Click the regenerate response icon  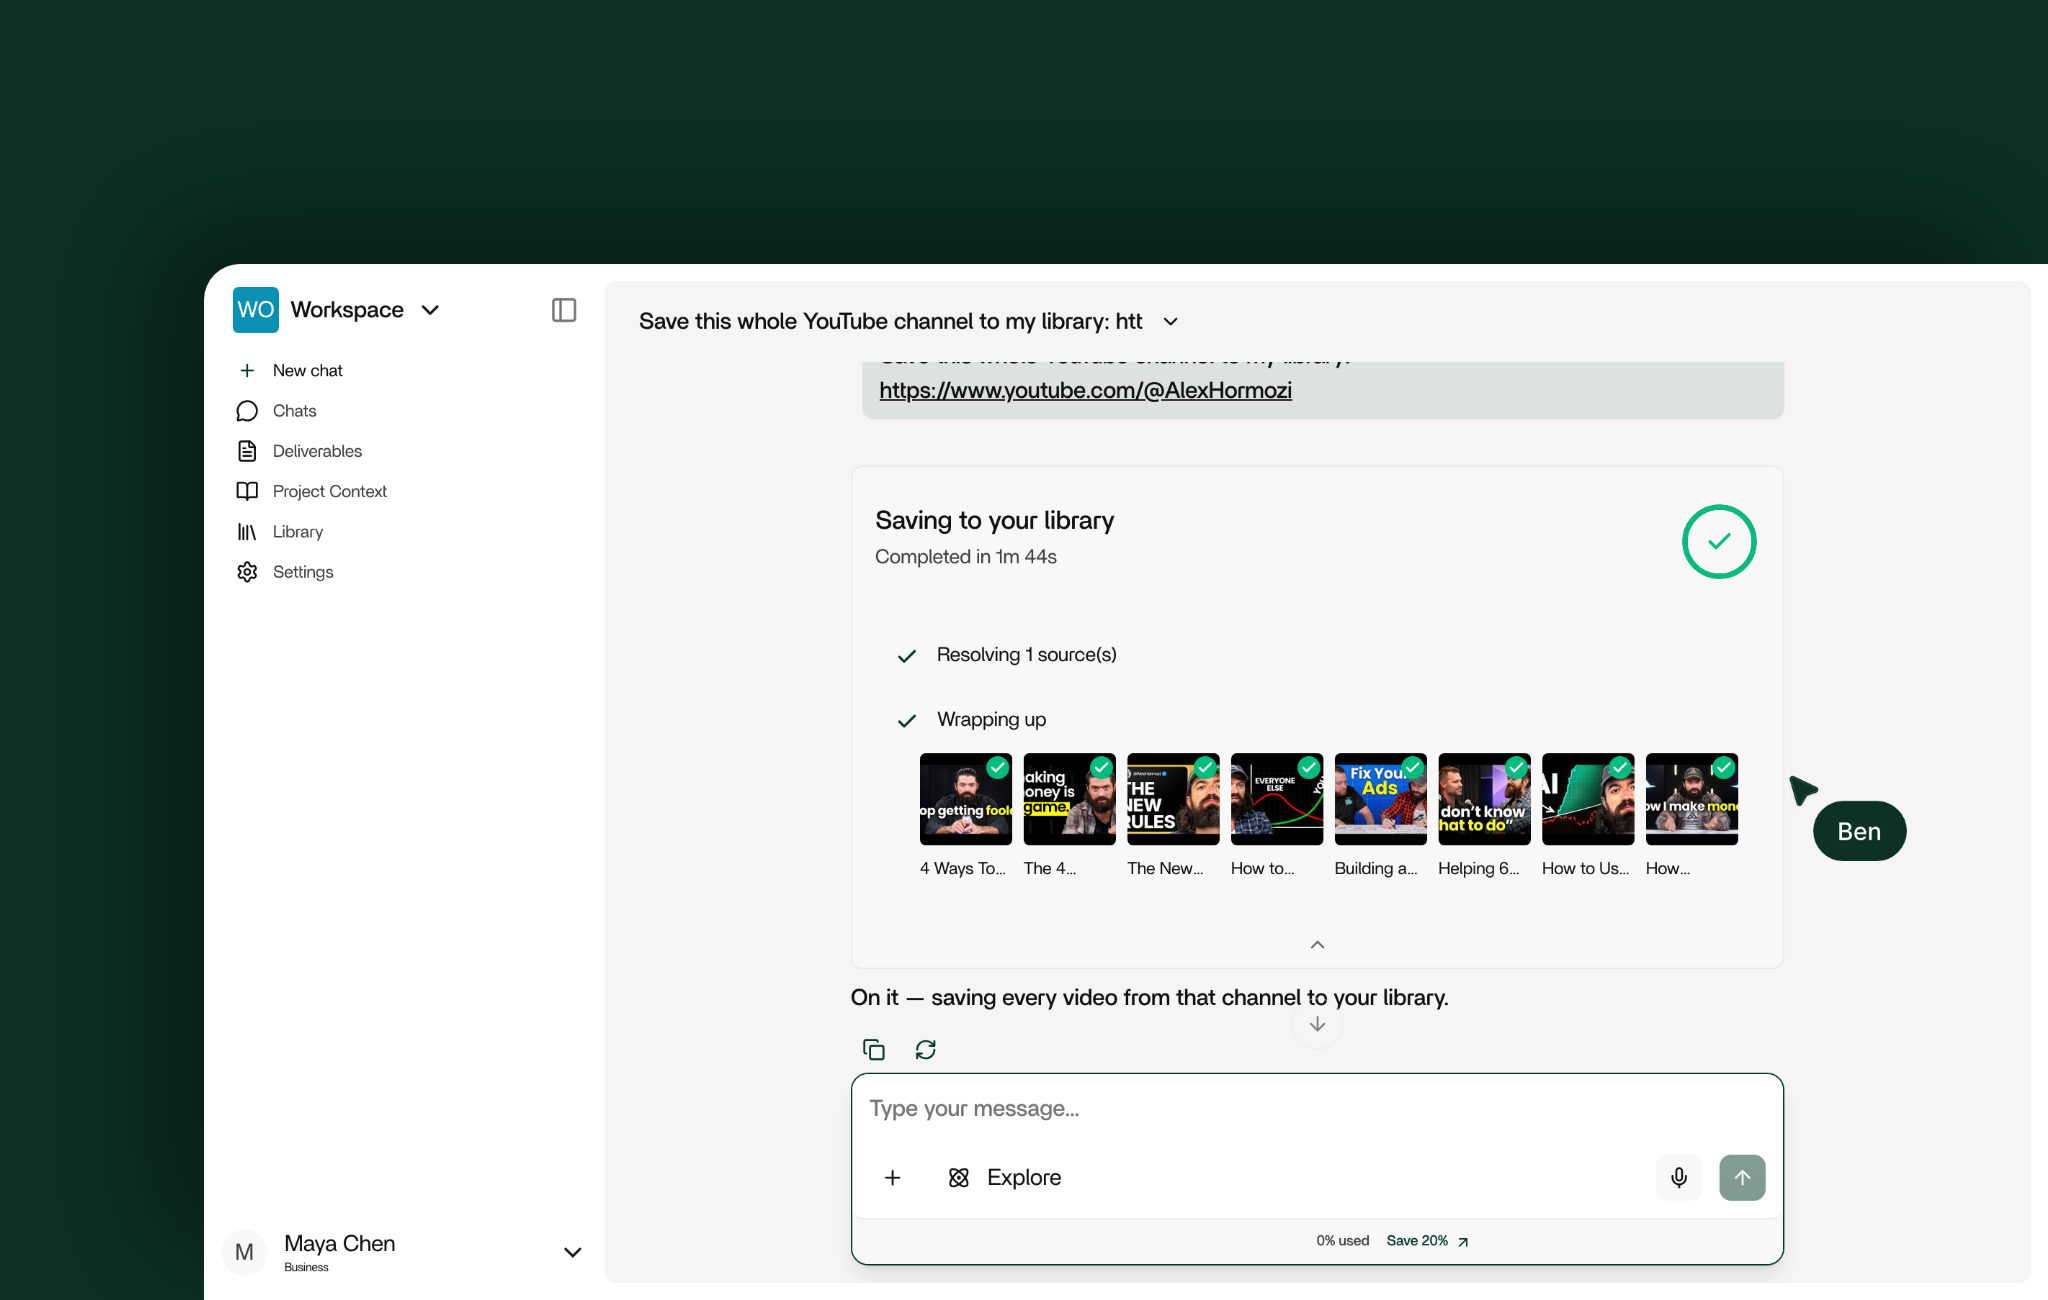click(x=926, y=1049)
